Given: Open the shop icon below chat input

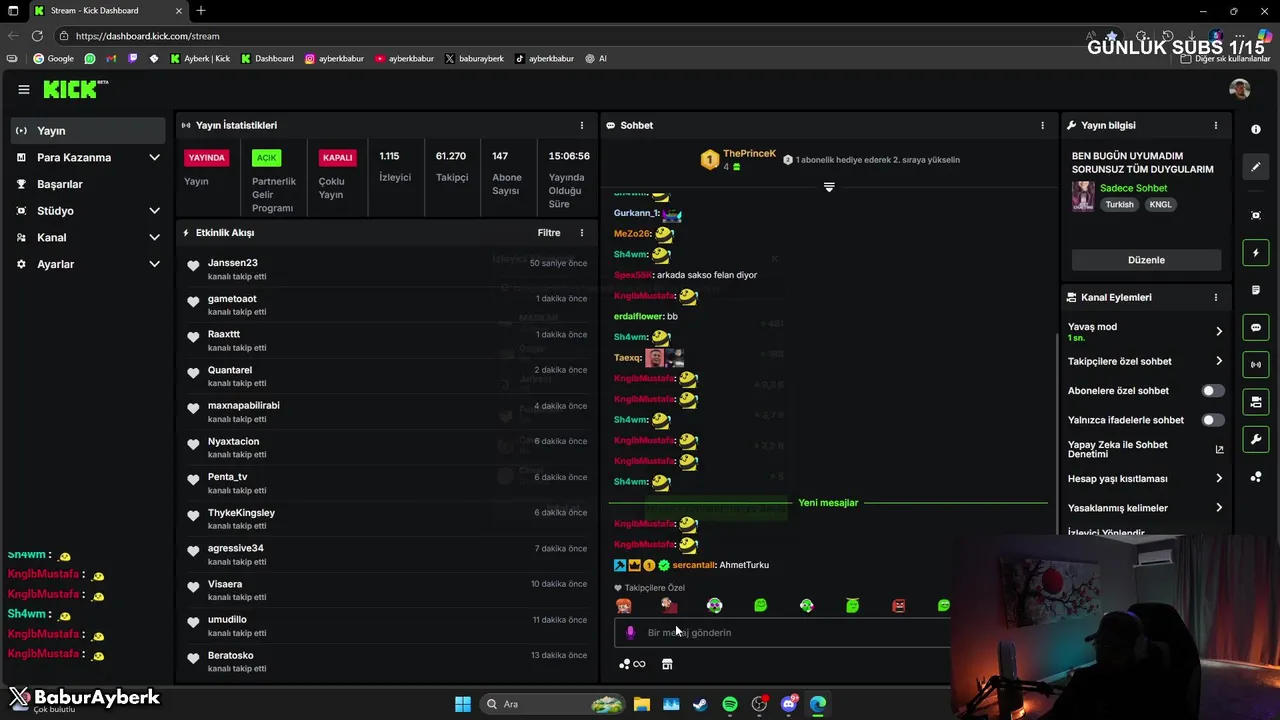Looking at the screenshot, I should (667, 664).
